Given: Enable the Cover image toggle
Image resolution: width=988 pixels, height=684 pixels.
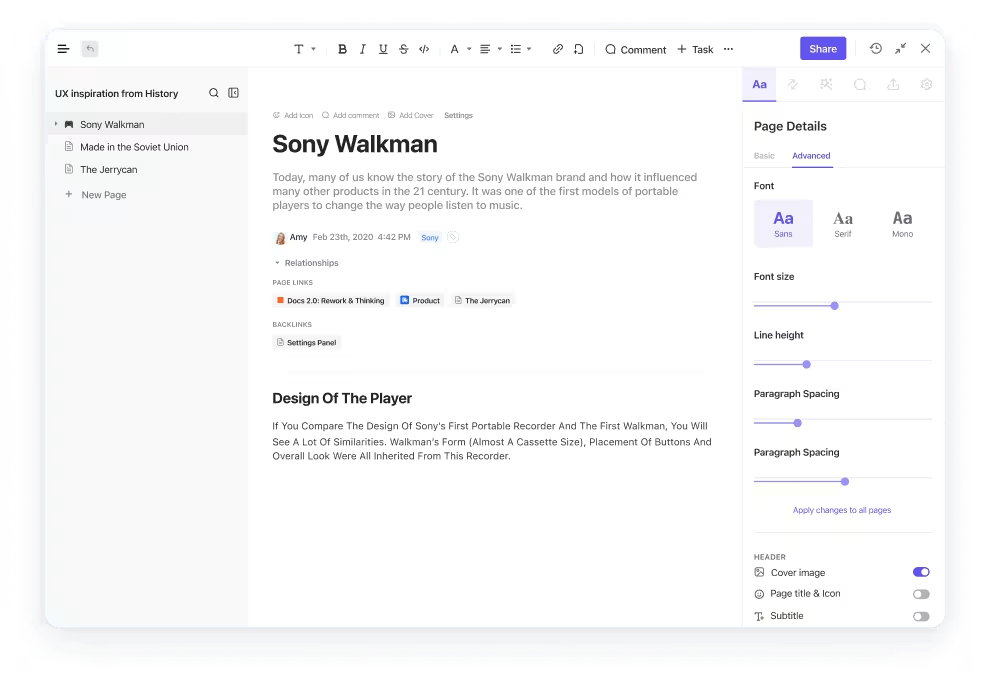Looking at the screenshot, I should (921, 572).
